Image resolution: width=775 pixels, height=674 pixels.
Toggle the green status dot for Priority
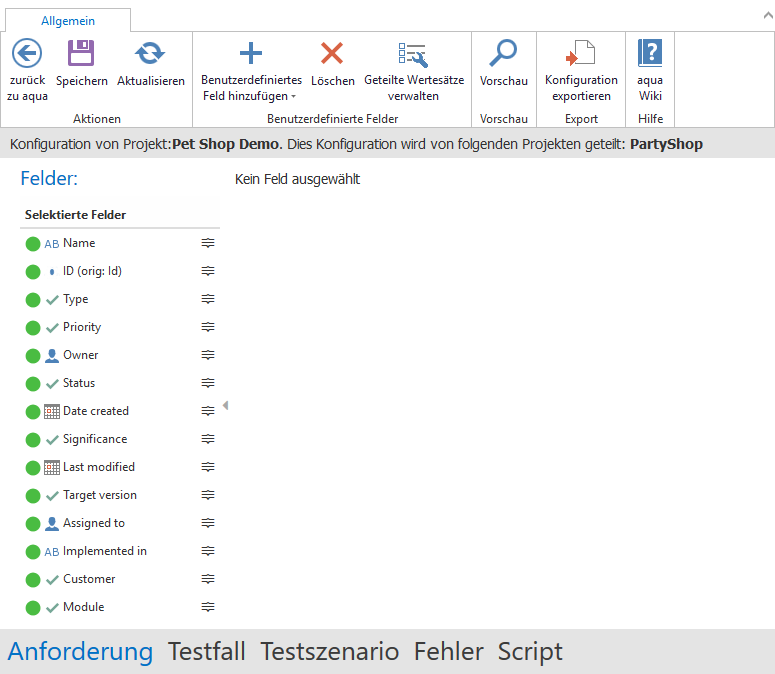(x=33, y=327)
